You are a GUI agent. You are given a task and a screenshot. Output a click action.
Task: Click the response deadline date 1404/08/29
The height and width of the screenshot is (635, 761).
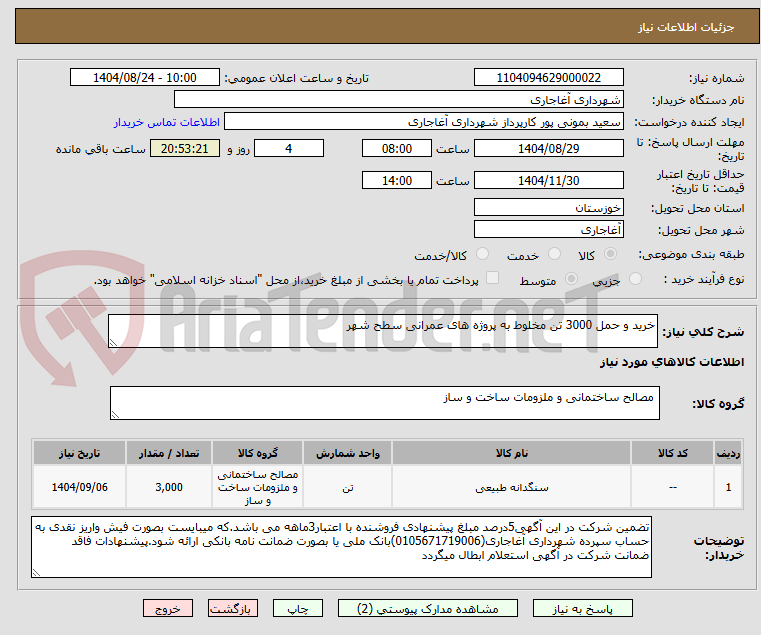click(x=548, y=148)
